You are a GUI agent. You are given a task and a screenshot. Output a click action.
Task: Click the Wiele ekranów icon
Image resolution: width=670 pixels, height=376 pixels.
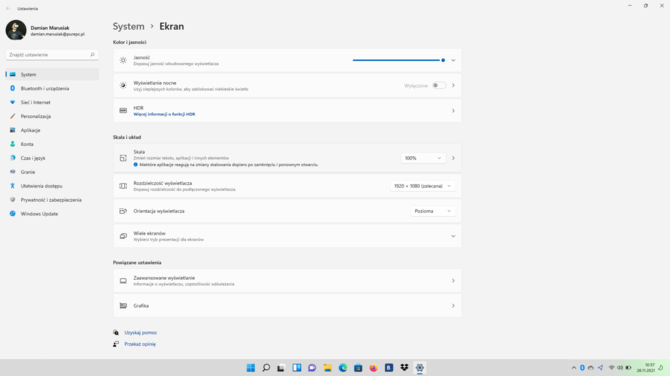click(123, 236)
